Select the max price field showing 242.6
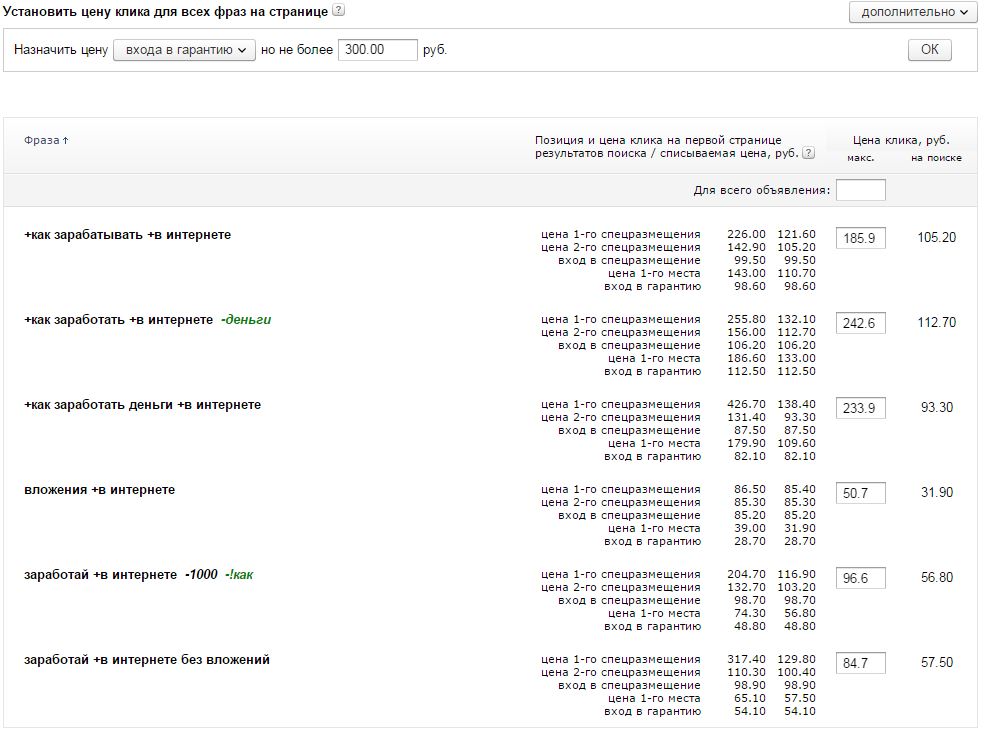This screenshot has height=734, width=991. [x=860, y=323]
